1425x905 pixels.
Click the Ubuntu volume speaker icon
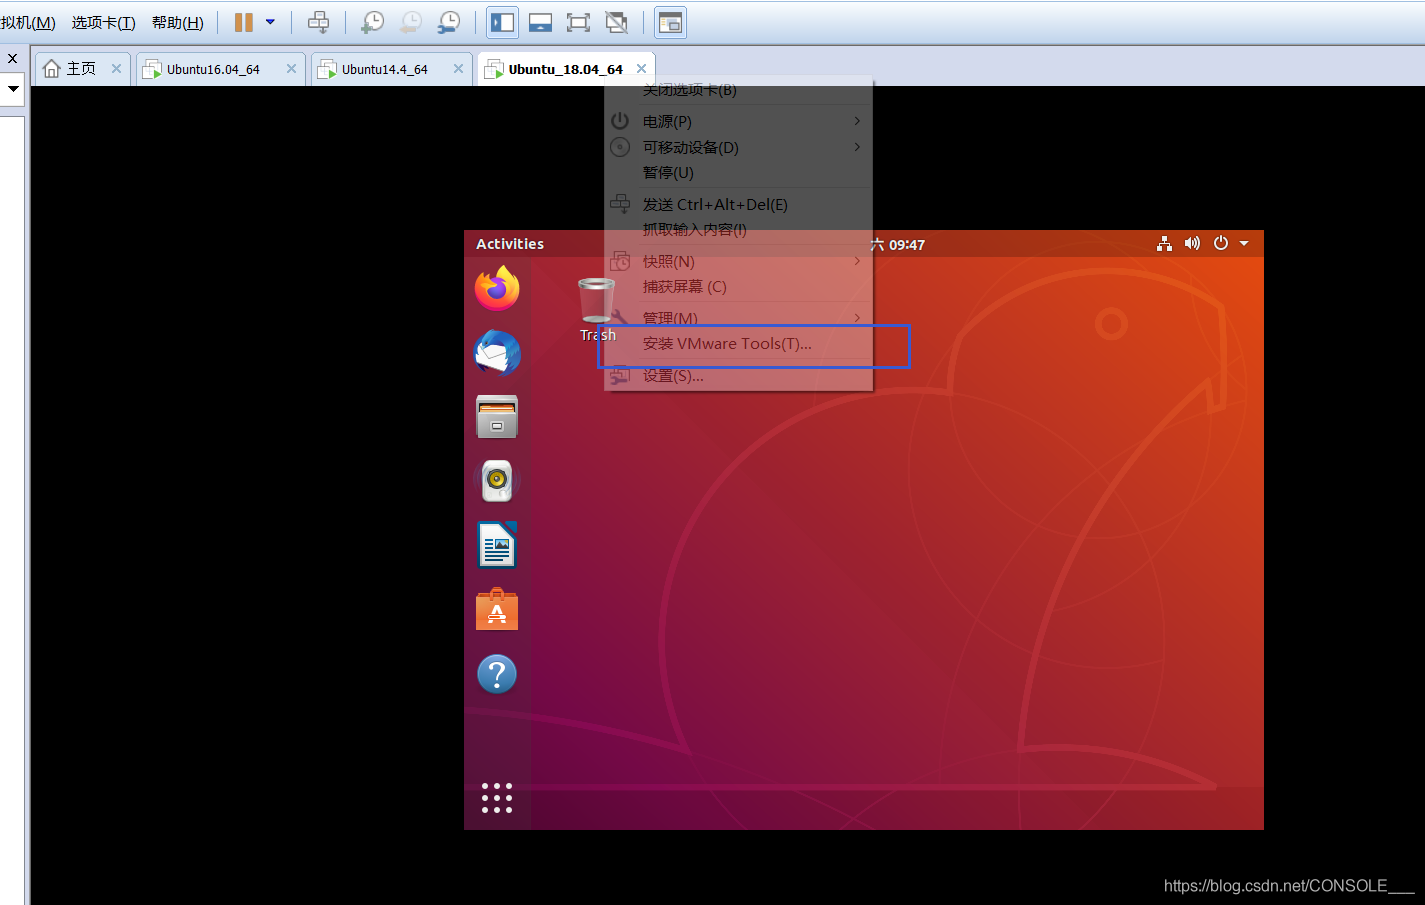[x=1192, y=243]
